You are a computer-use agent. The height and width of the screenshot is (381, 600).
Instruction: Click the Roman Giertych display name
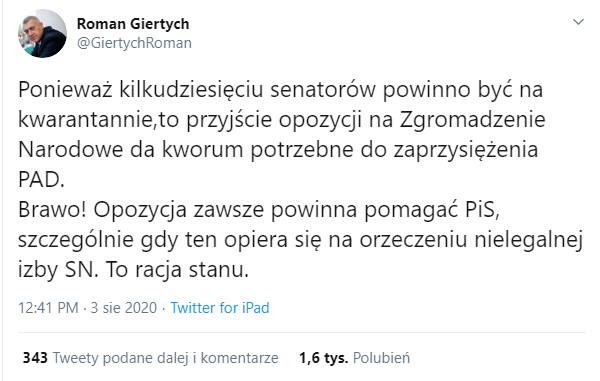coord(133,24)
